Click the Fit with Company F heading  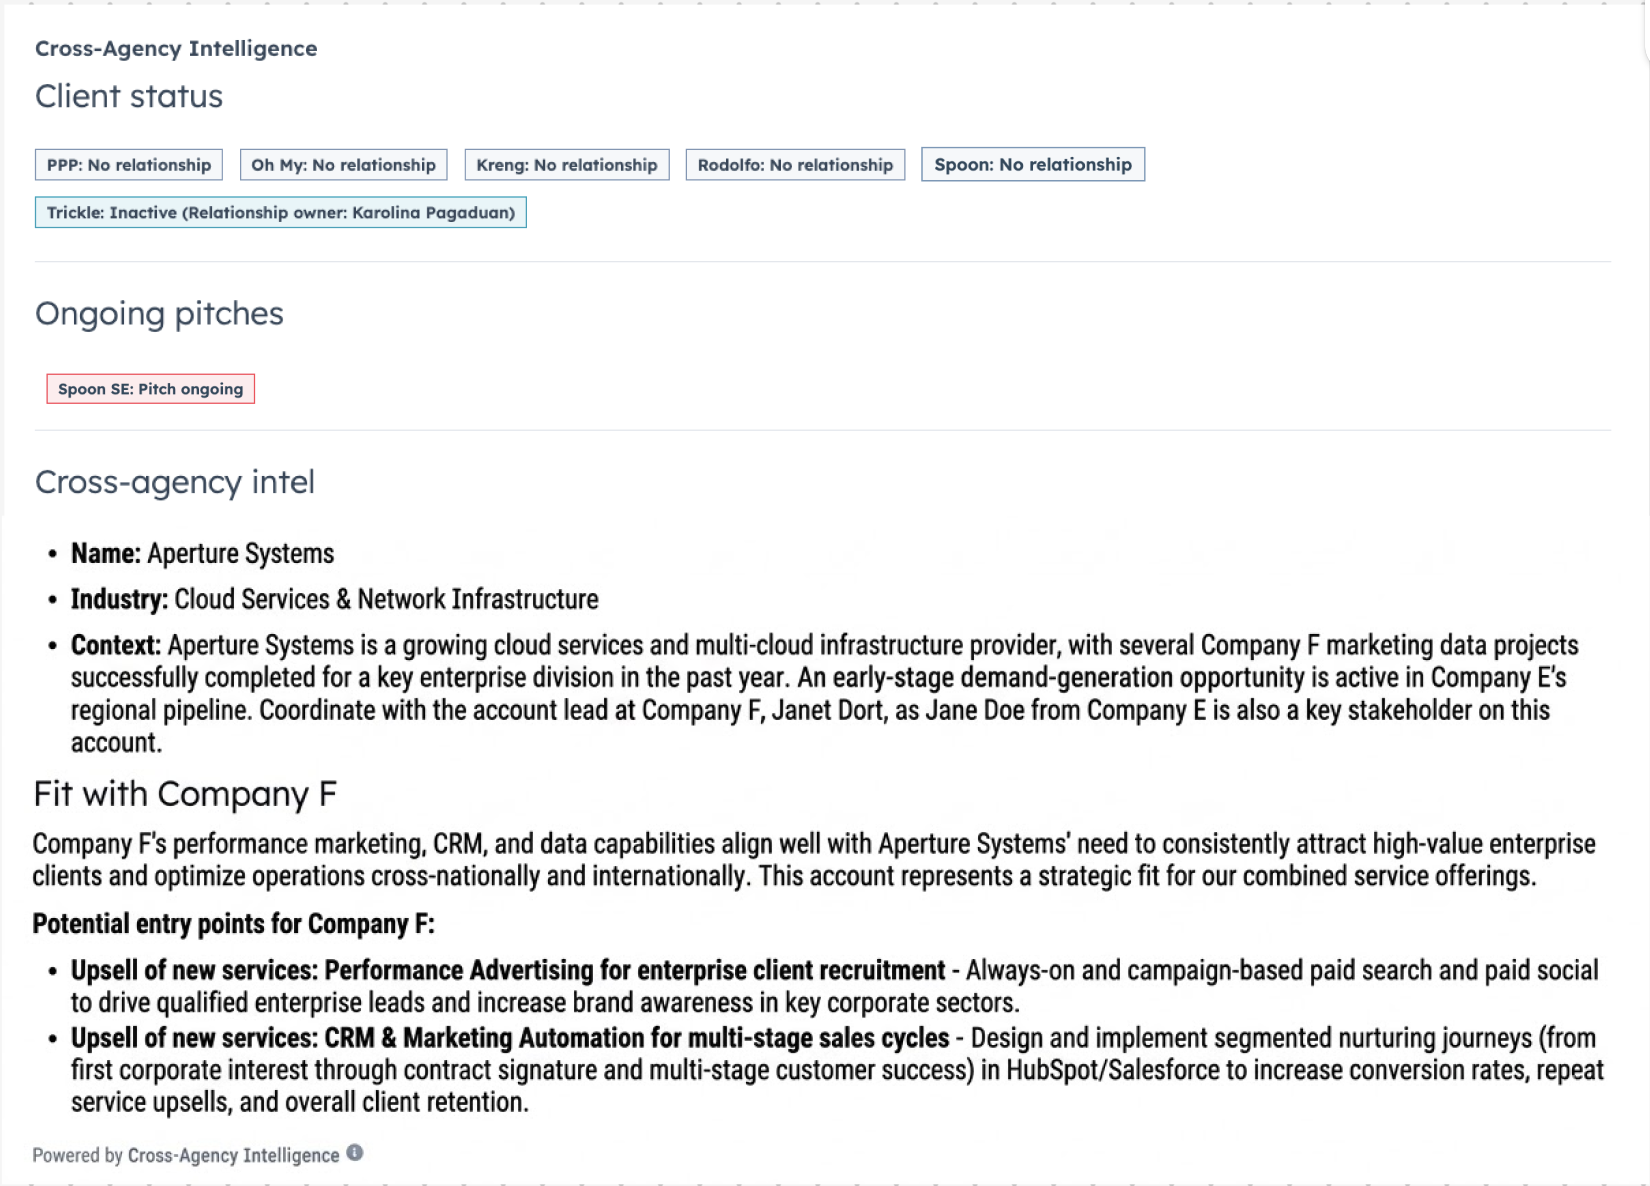tap(185, 794)
